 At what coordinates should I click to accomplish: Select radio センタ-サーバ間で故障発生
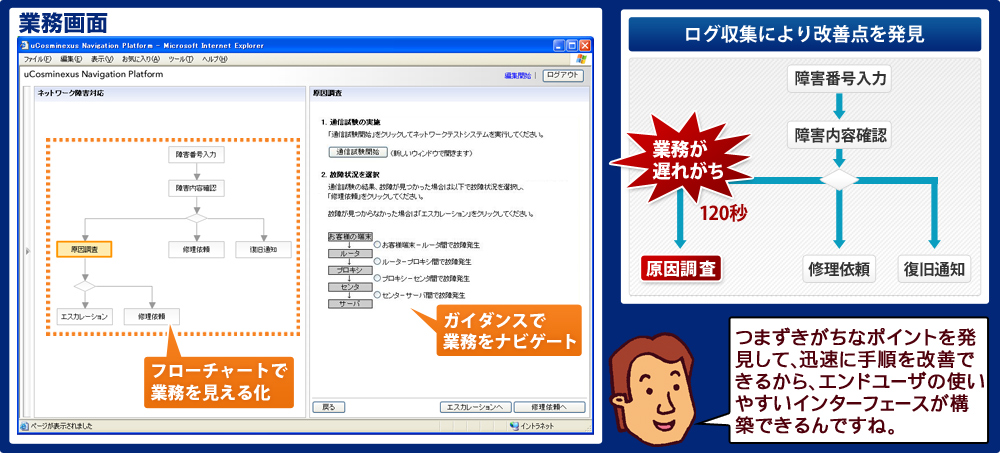378,295
